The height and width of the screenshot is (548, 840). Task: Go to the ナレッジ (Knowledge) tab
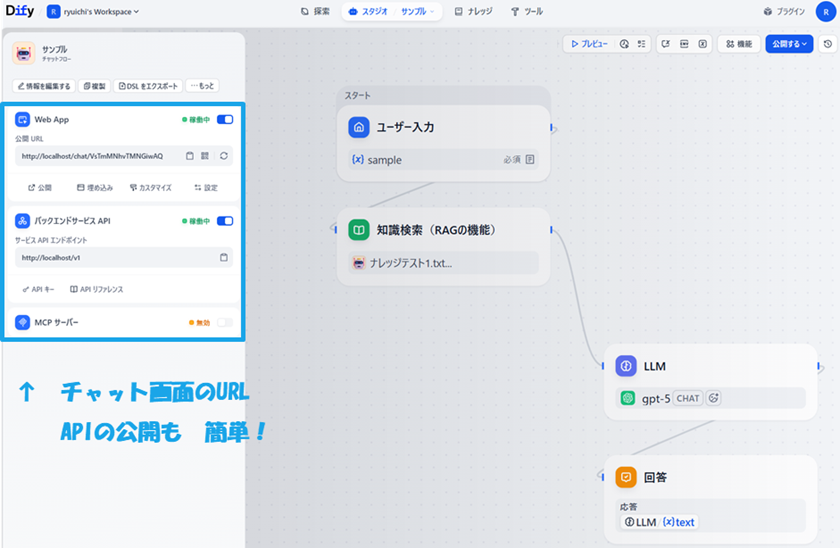click(474, 11)
